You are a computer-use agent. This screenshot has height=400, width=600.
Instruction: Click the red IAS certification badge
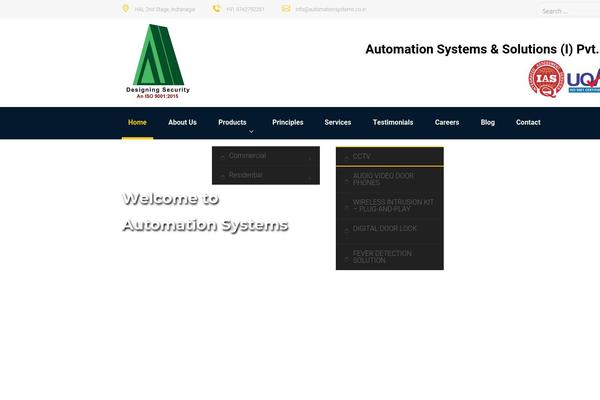(x=546, y=79)
